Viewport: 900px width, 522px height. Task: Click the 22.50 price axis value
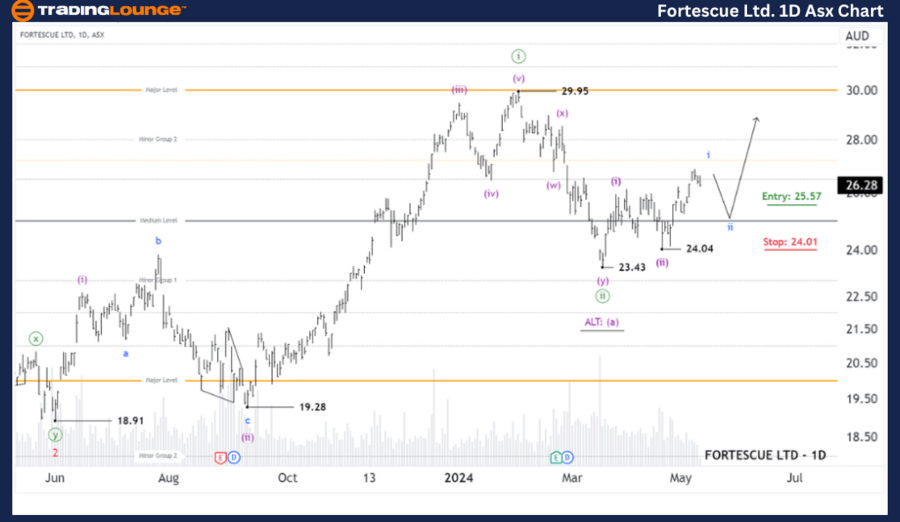coord(862,296)
